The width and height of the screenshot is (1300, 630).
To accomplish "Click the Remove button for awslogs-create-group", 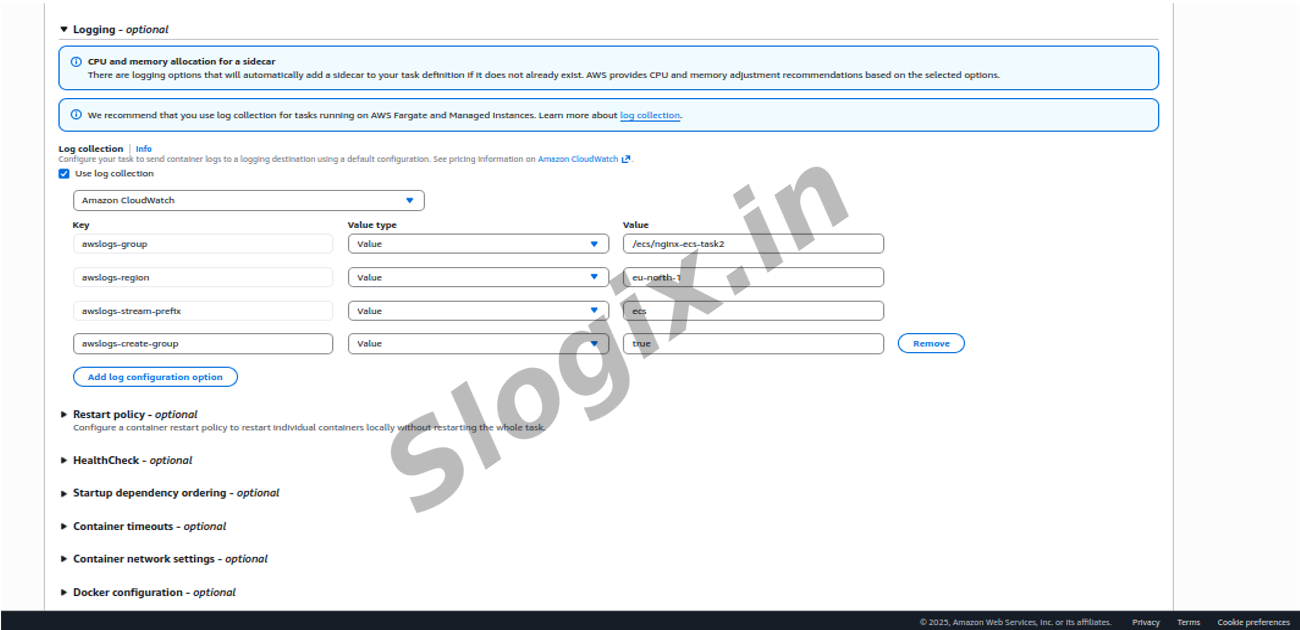I will (x=931, y=344).
